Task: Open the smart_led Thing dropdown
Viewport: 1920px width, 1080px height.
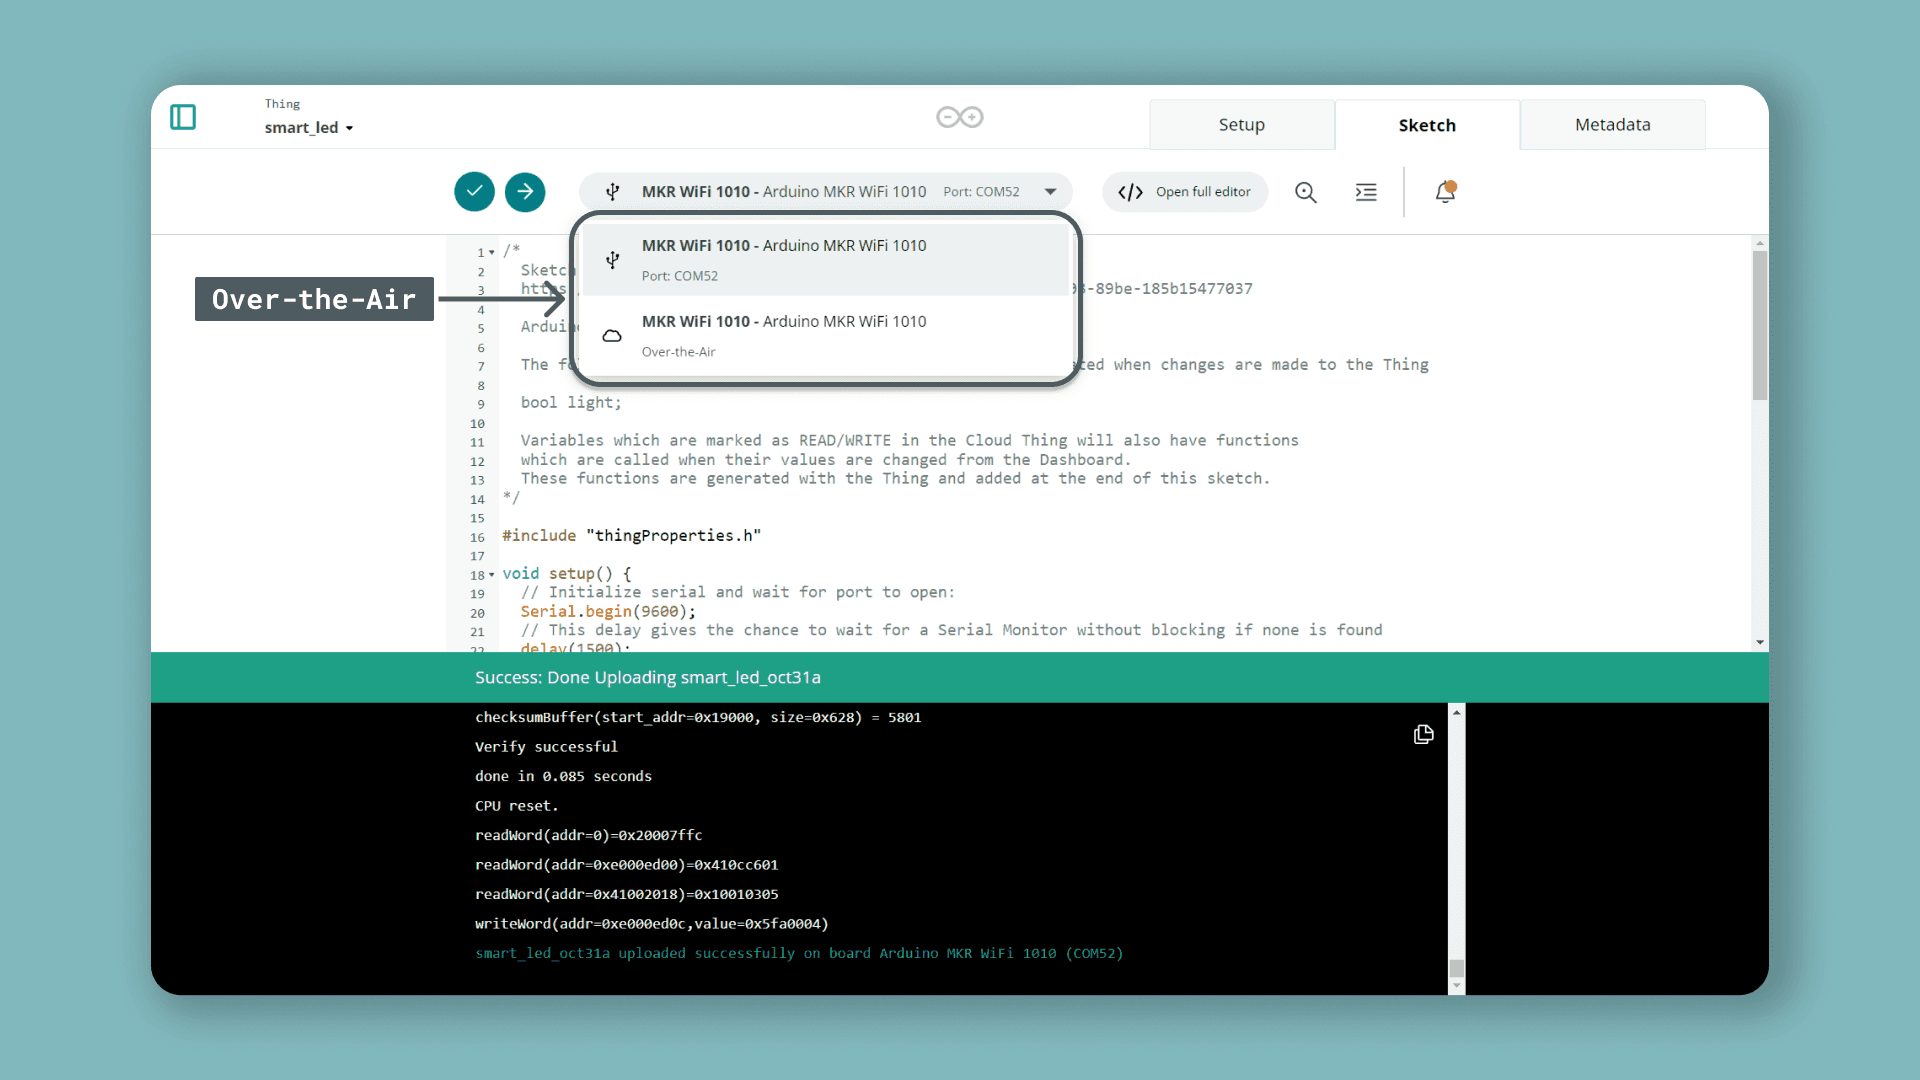Action: pos(309,128)
